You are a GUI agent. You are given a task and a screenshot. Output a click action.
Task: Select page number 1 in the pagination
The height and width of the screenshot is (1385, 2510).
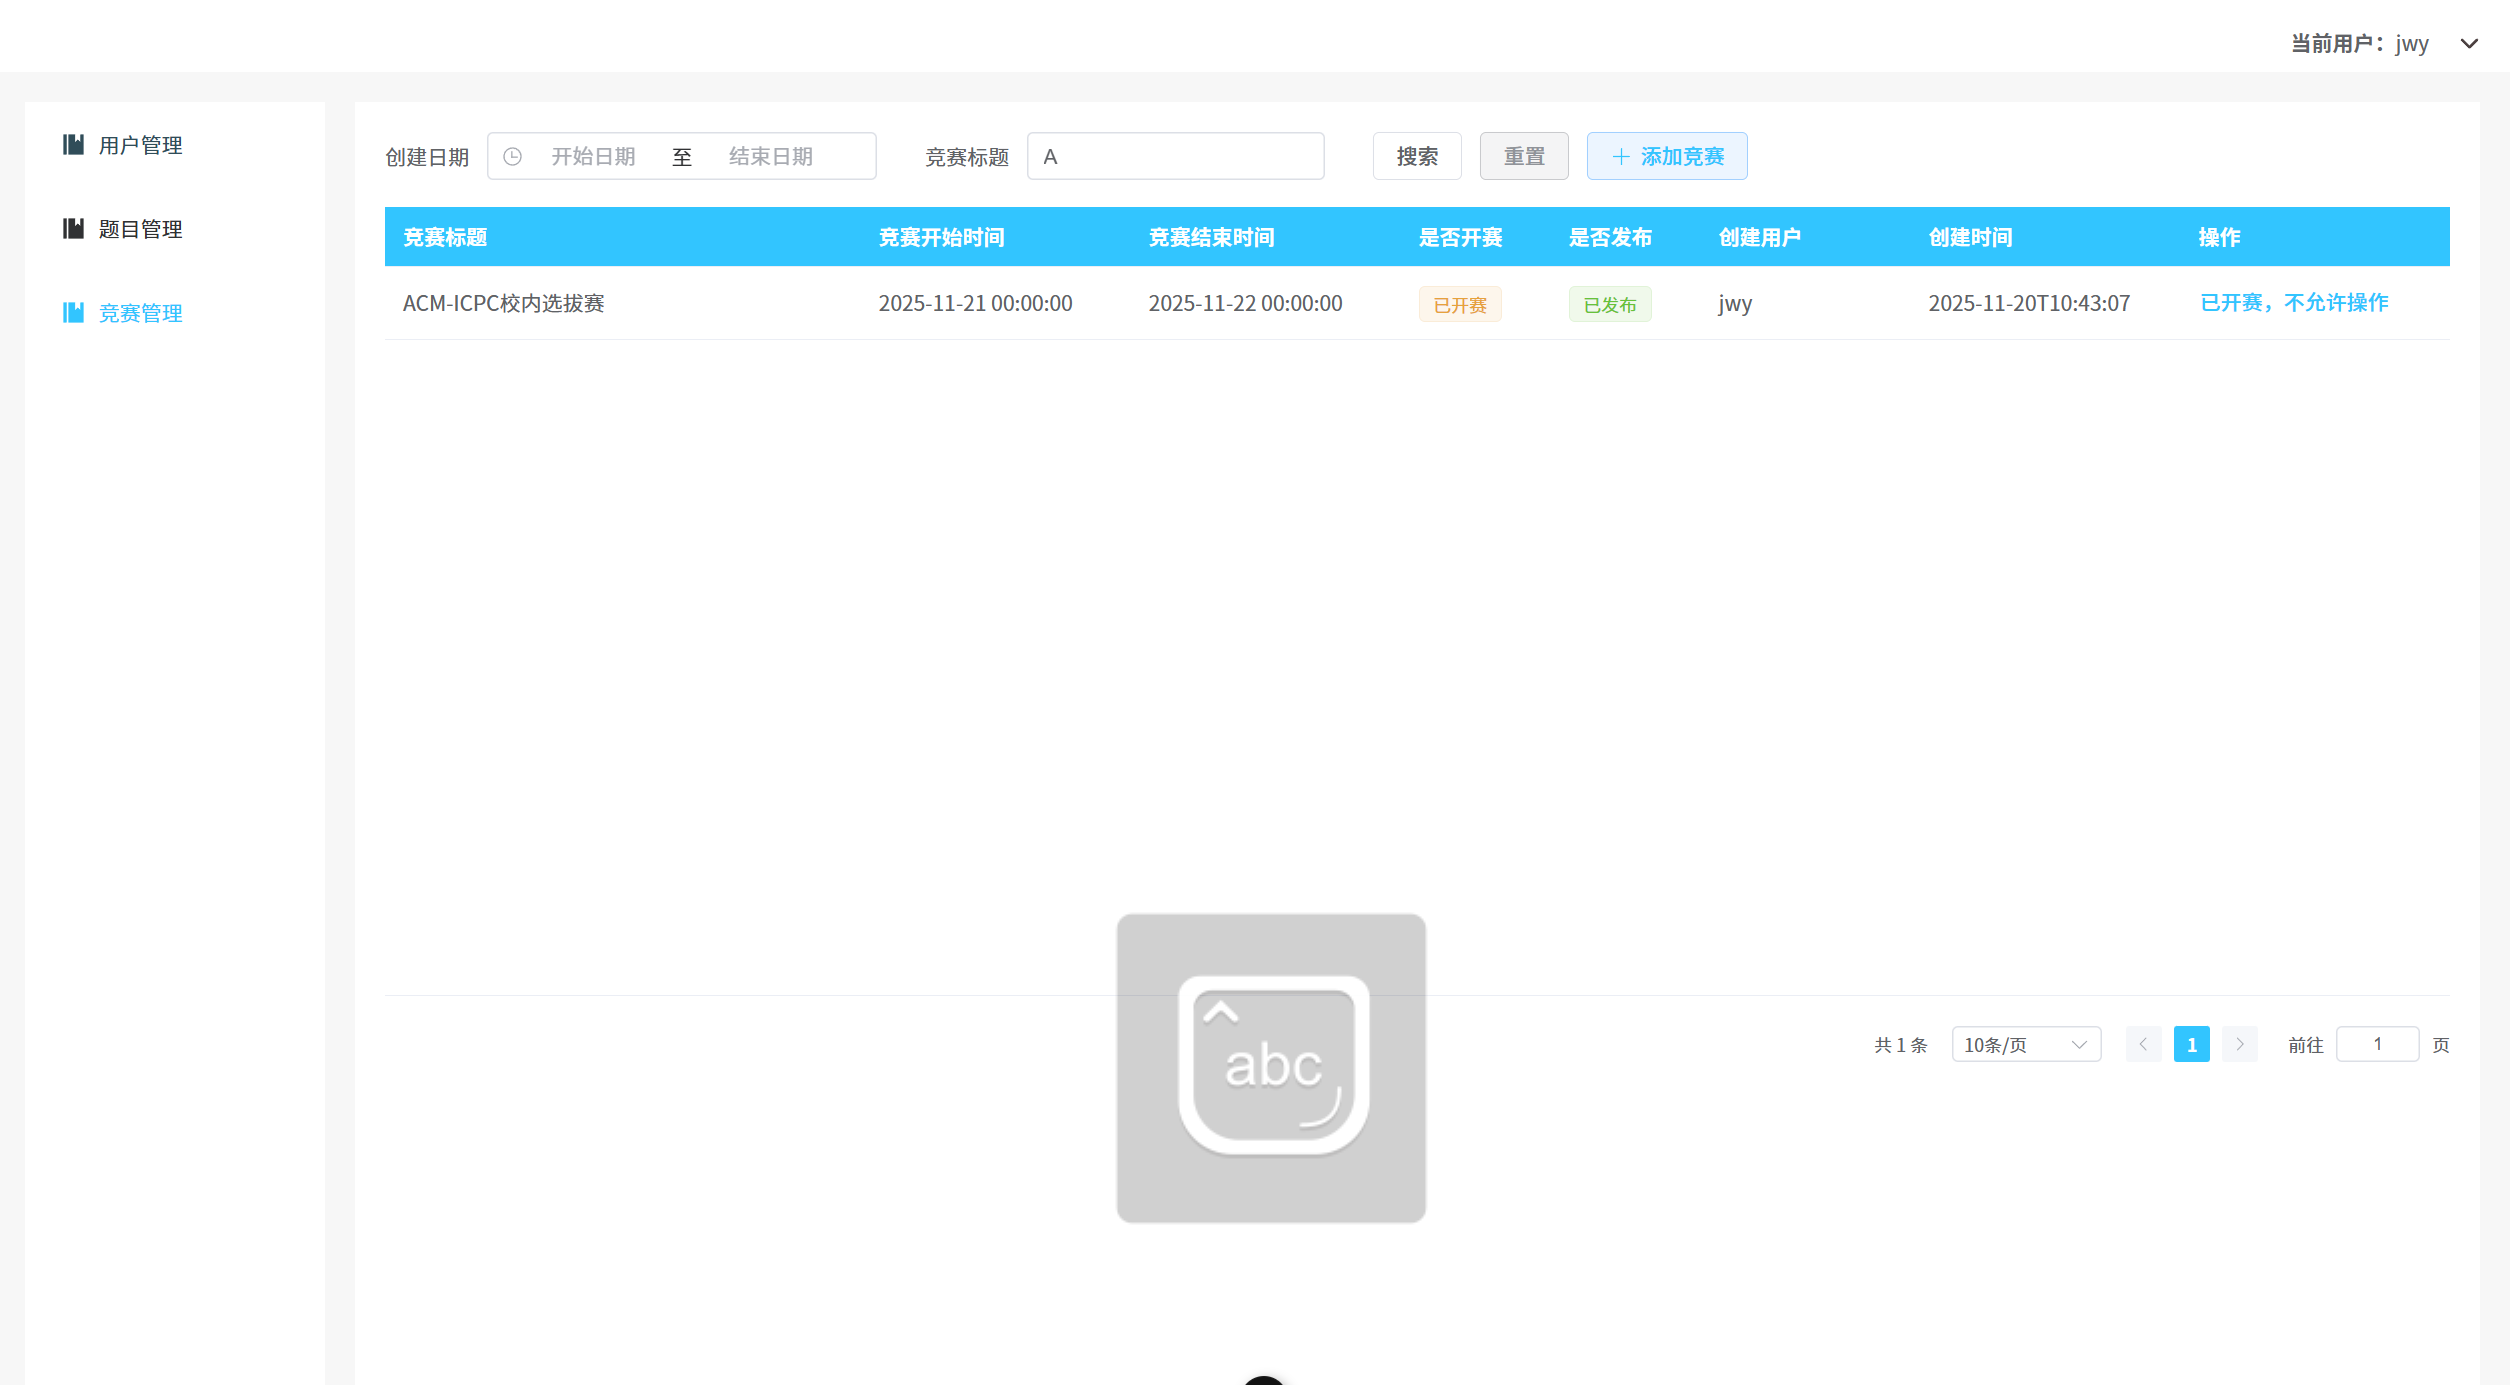tap(2191, 1044)
